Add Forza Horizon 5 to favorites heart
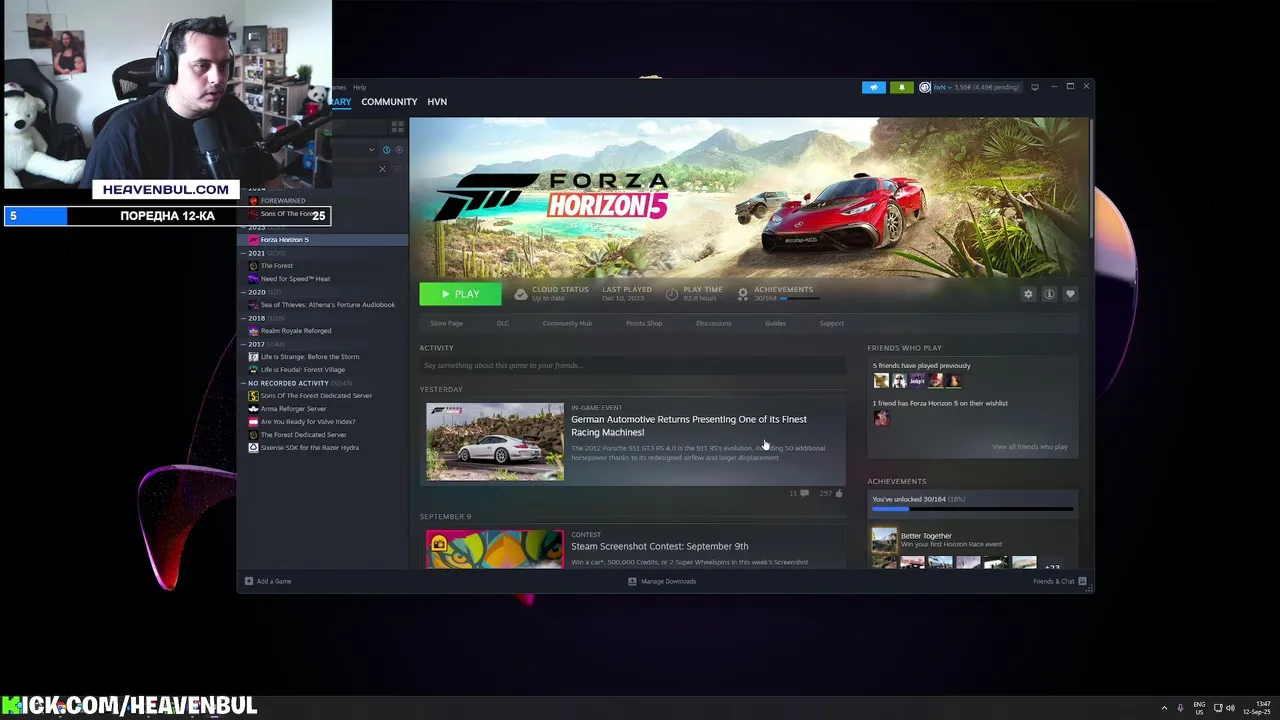 click(x=1070, y=294)
